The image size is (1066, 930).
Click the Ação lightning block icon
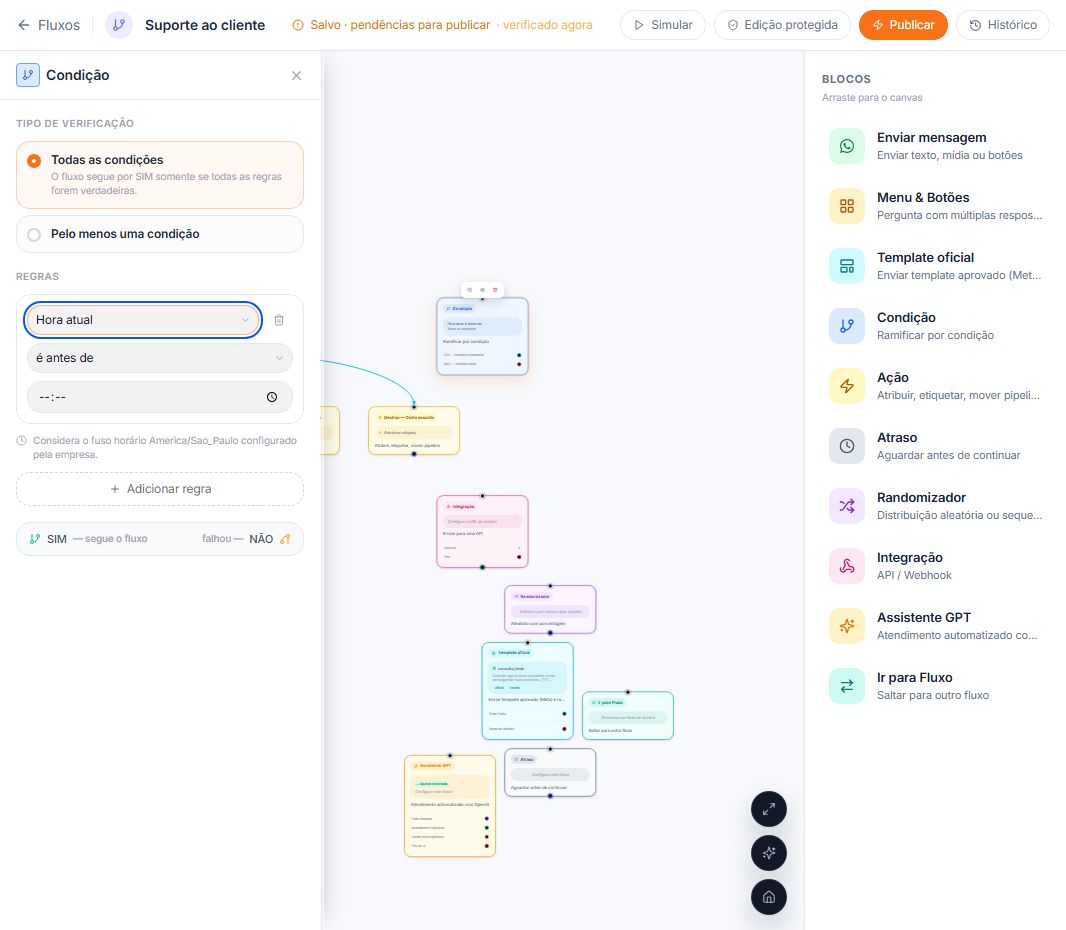[846, 386]
